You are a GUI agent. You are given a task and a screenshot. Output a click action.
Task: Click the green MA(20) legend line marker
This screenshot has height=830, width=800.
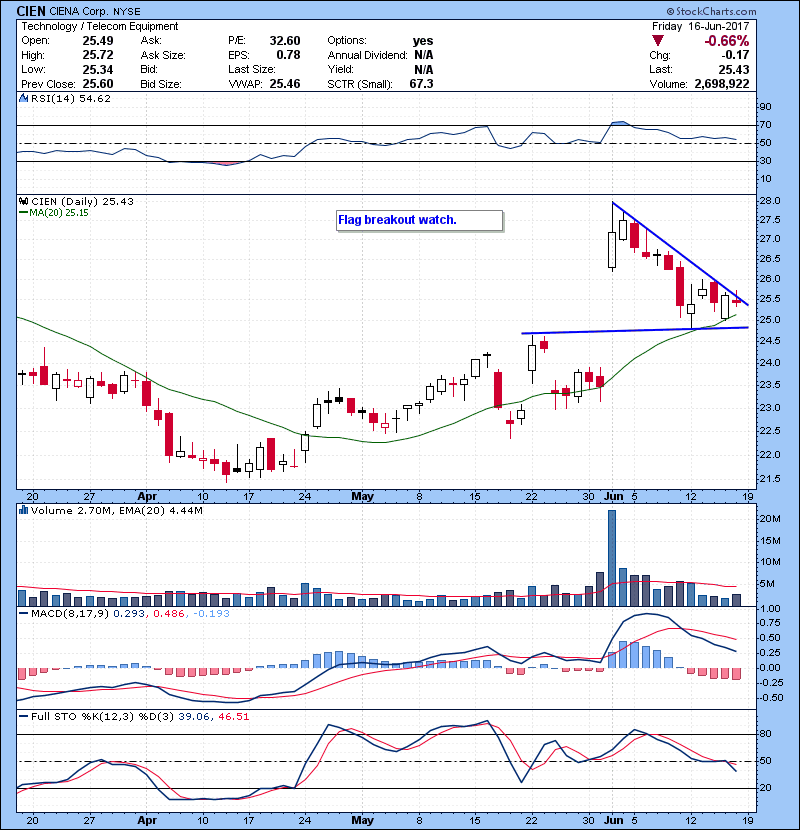click(x=23, y=213)
